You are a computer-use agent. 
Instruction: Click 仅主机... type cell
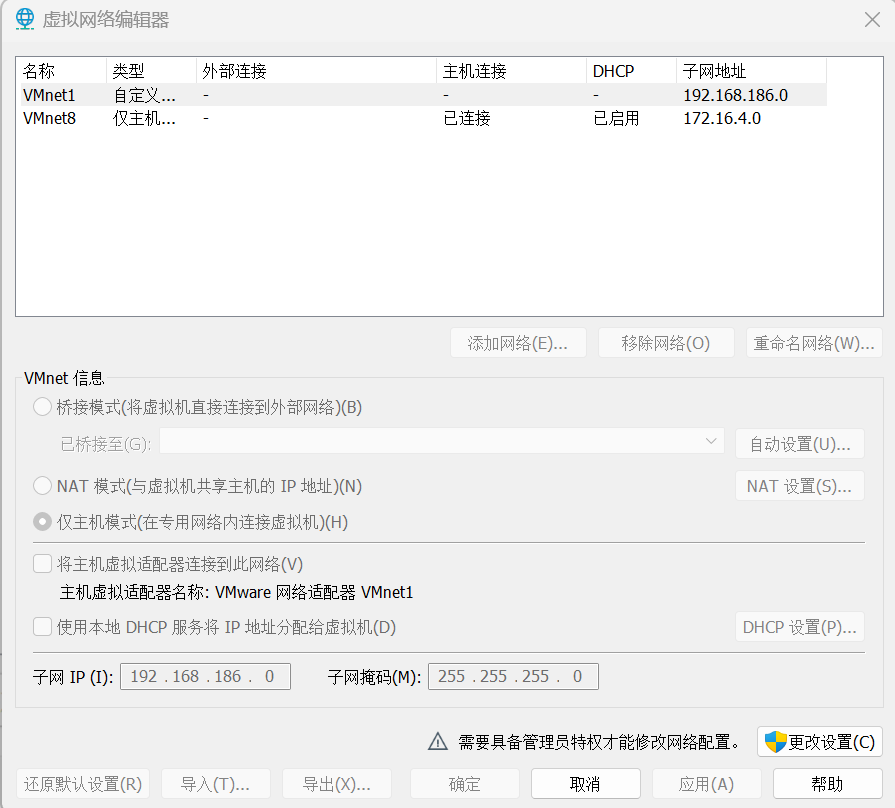(144, 119)
